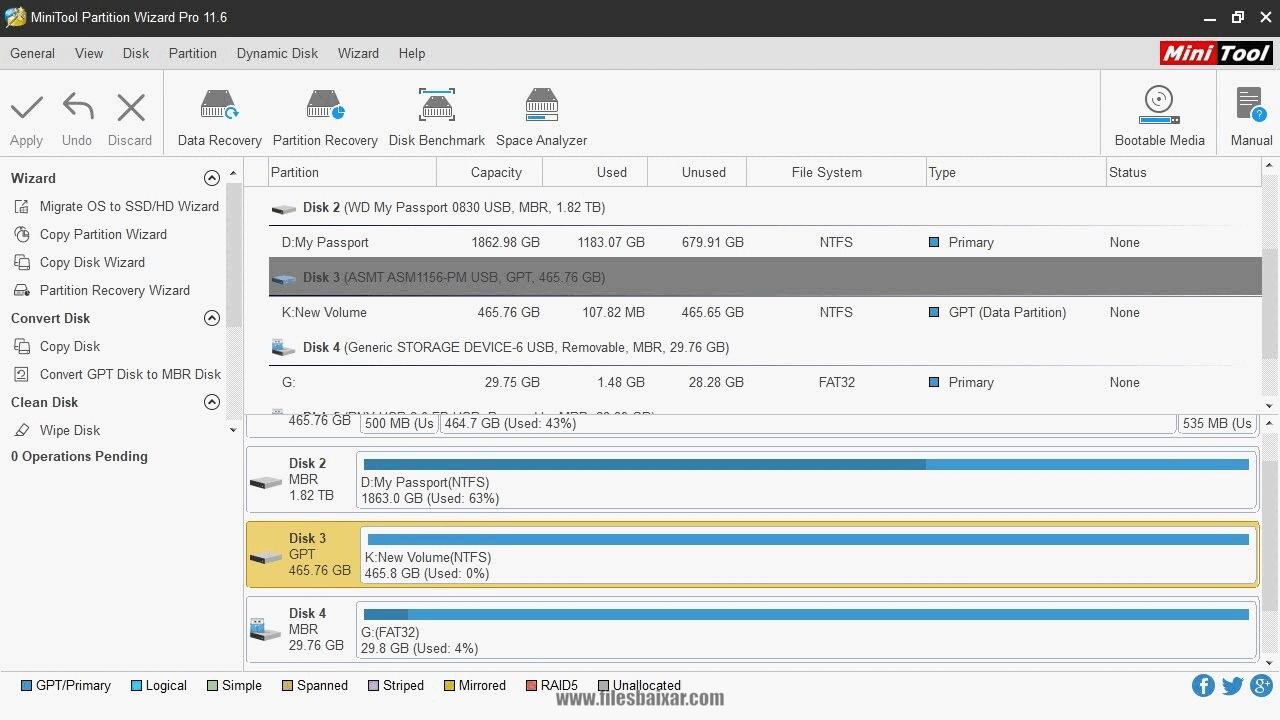
Task: Click the Logical legend swatch
Action: point(136,686)
